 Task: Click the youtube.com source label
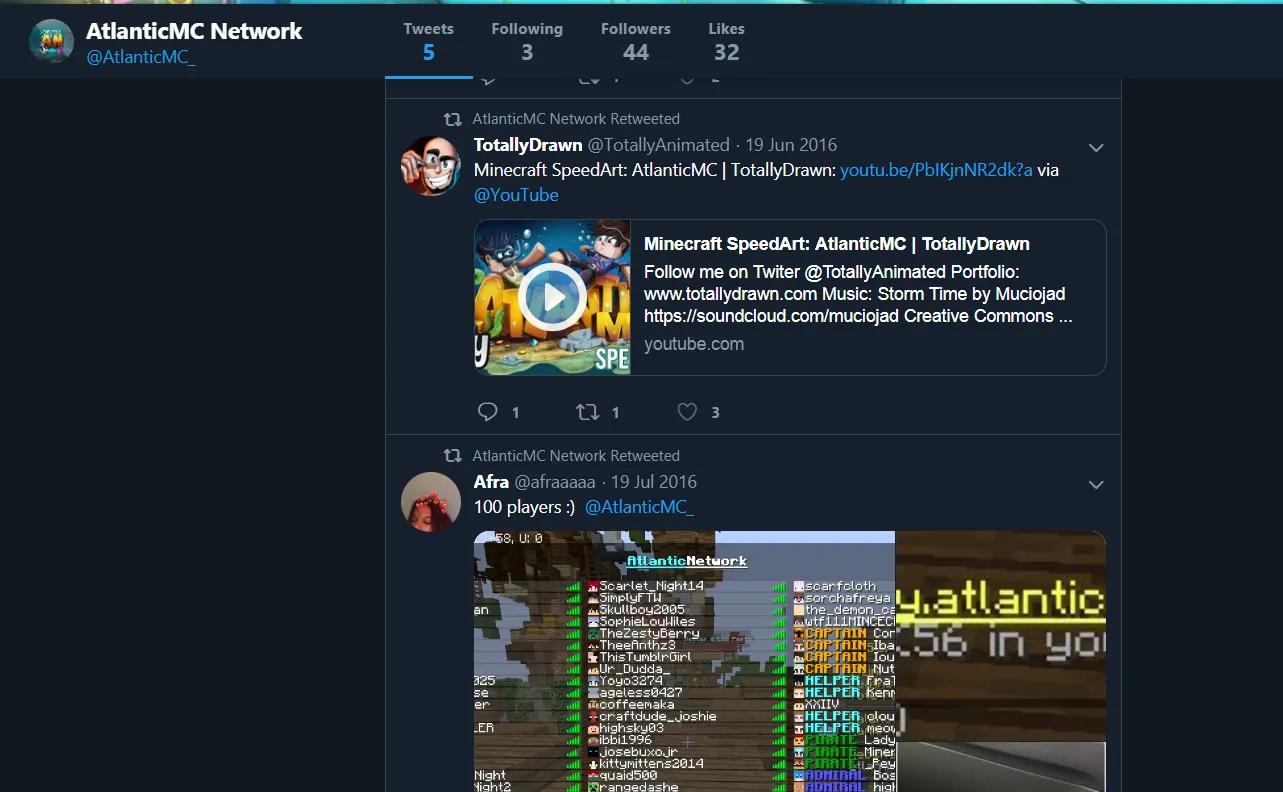pyautogui.click(x=694, y=344)
